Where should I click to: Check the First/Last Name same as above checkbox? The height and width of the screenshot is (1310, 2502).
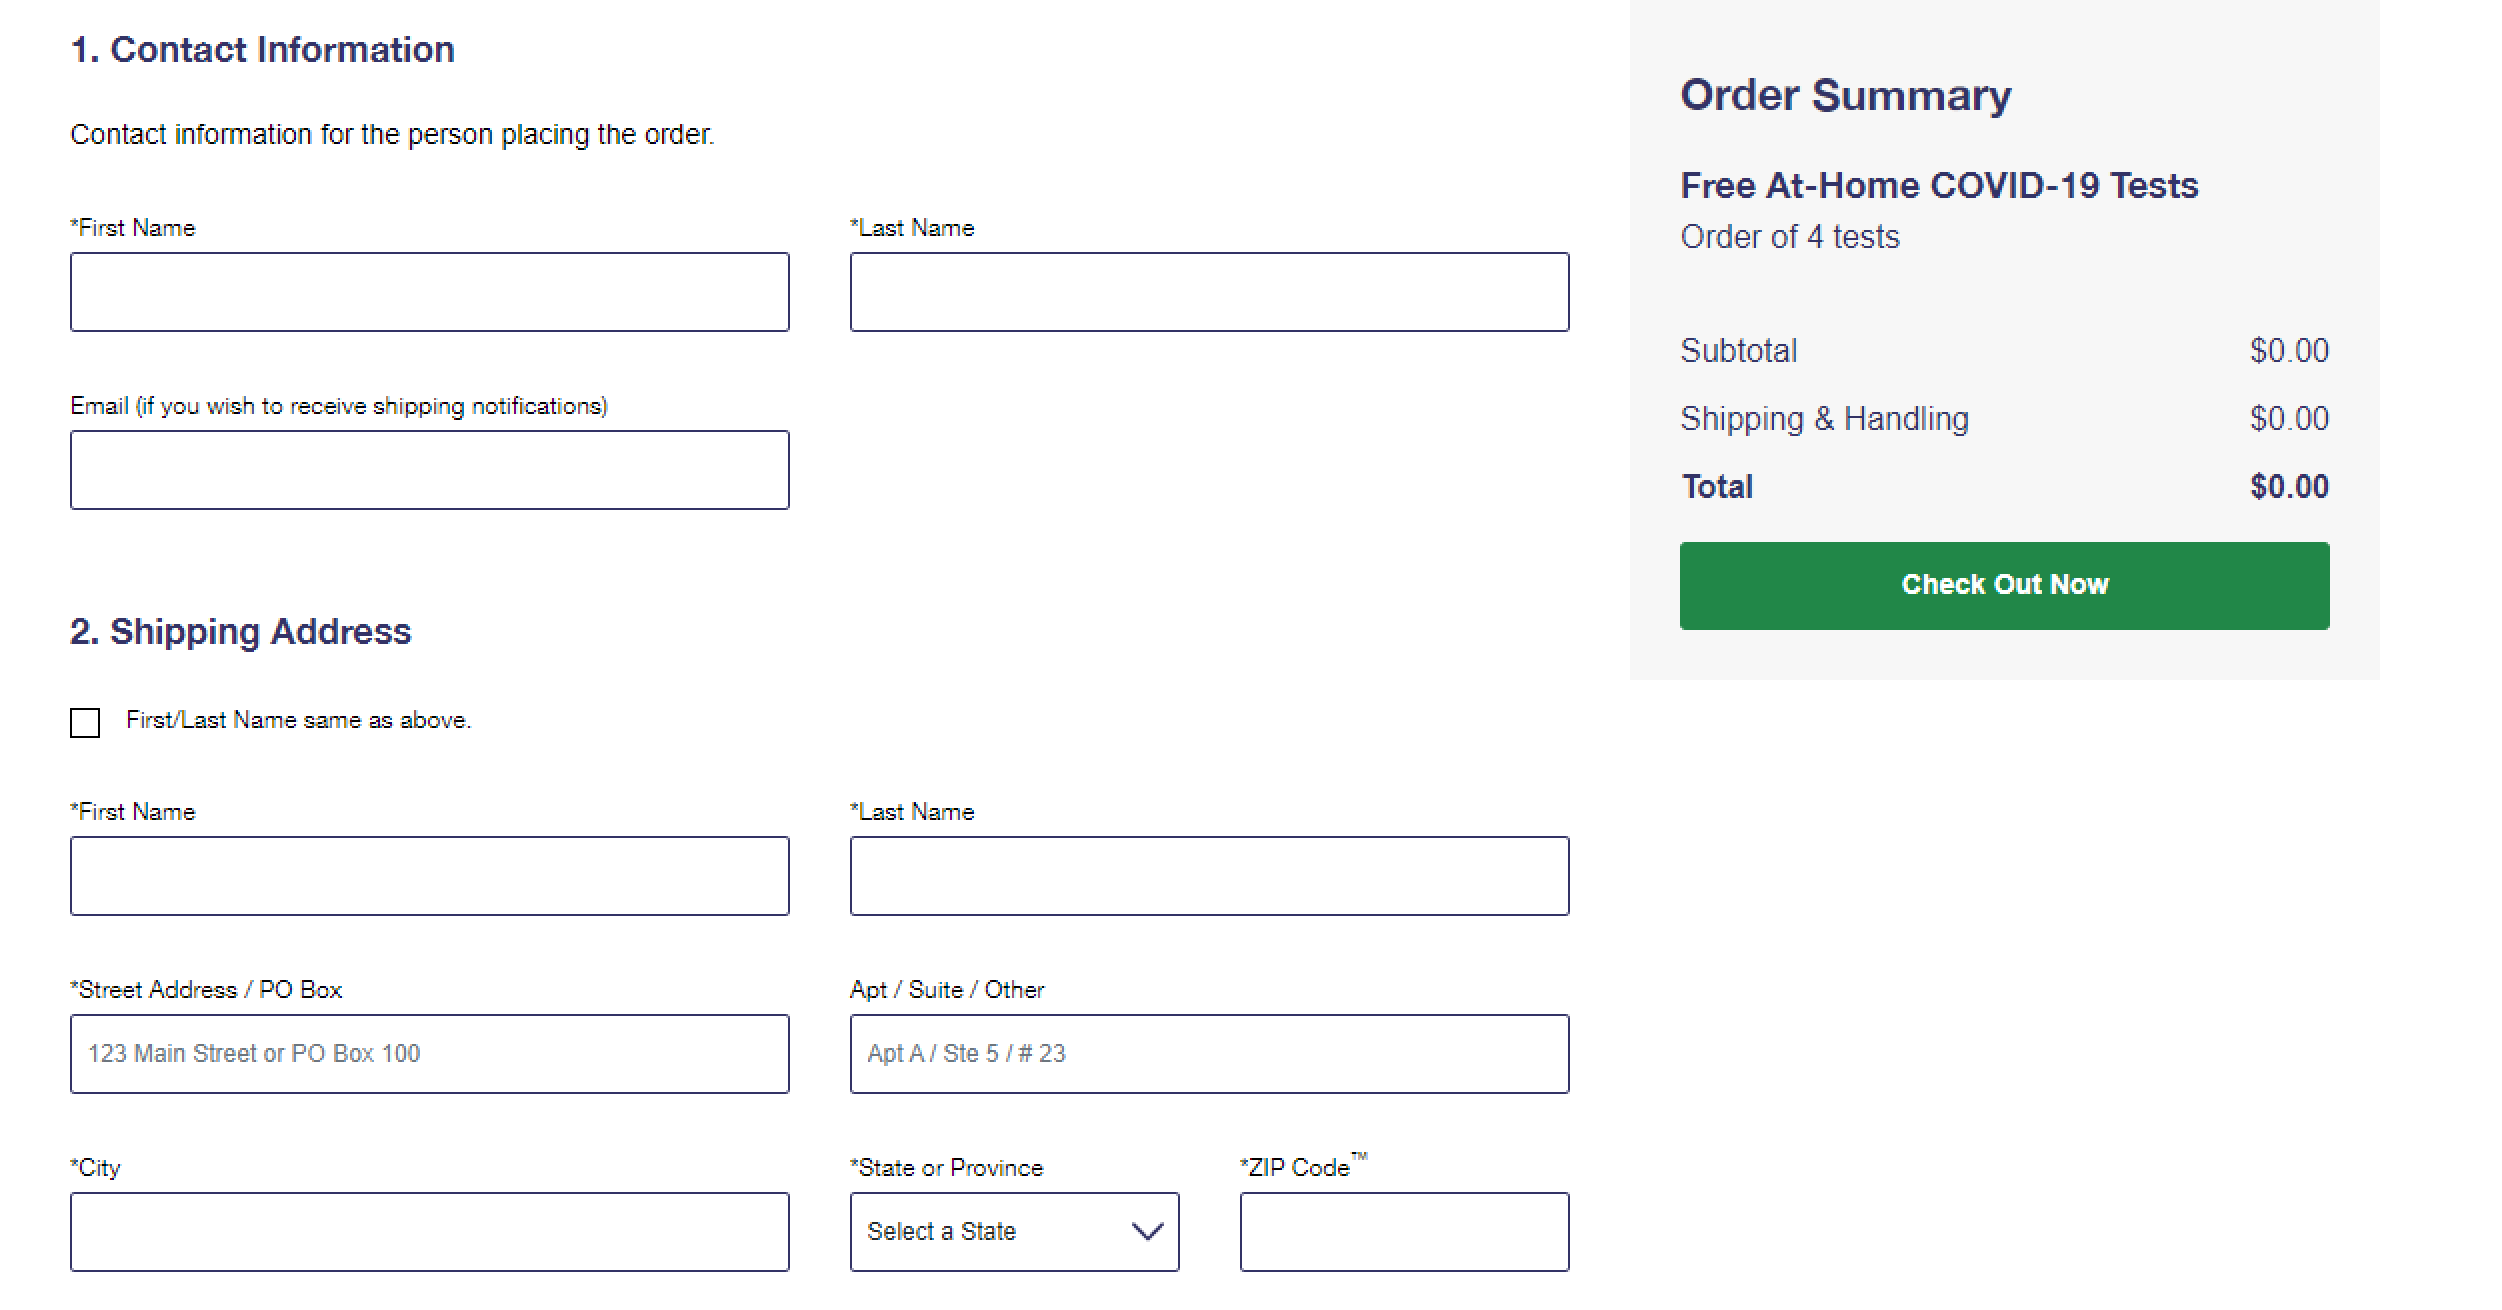(85, 722)
